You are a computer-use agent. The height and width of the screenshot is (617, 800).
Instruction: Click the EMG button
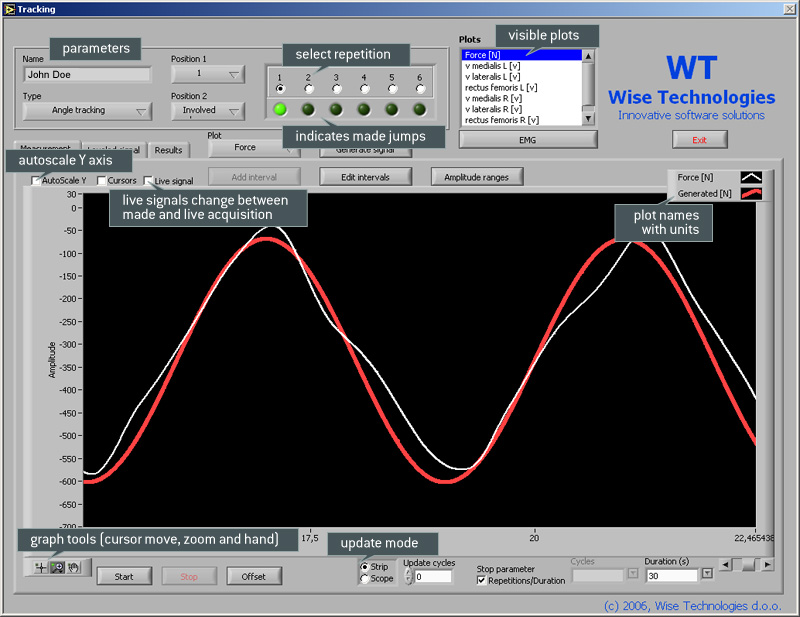[528, 140]
